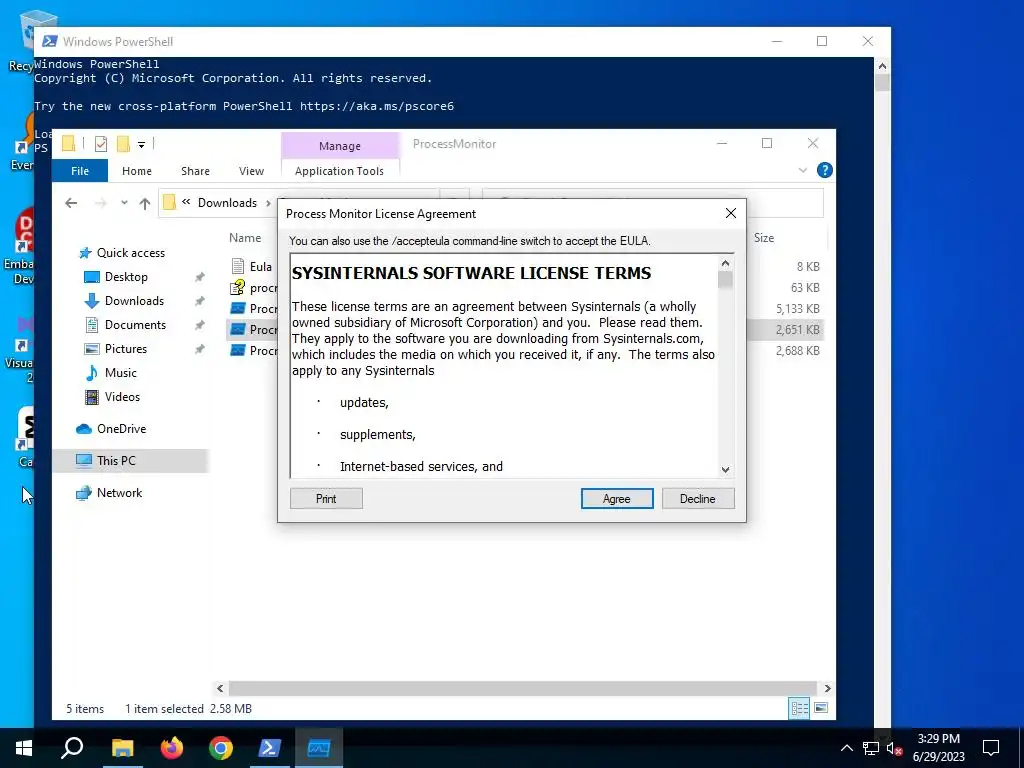Viewport: 1024px width, 768px height.
Task: Select OneDrive in the navigation pane
Action: (121, 429)
